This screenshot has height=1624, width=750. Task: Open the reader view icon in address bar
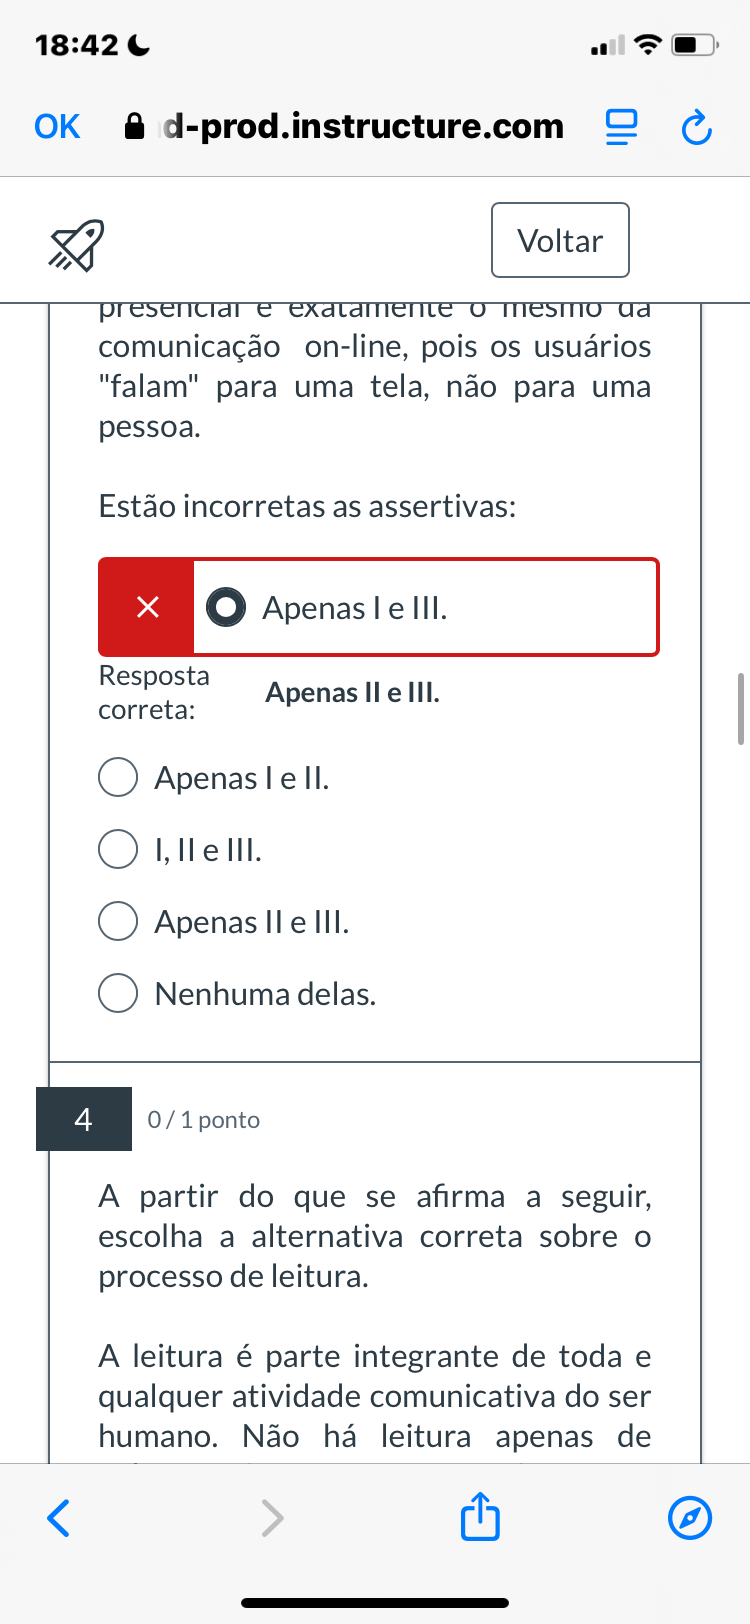(621, 127)
